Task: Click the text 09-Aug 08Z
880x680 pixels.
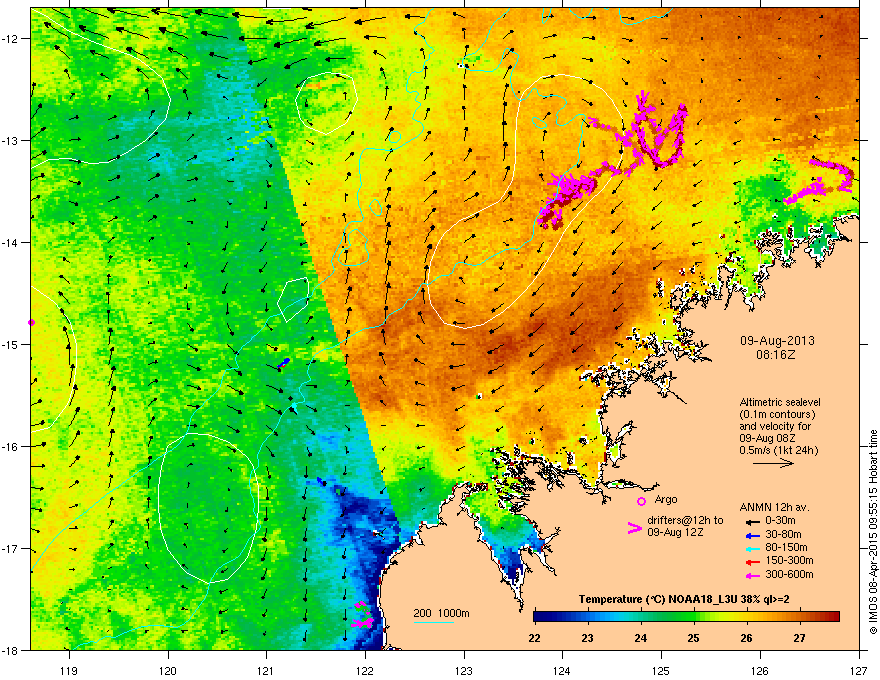Action: click(x=768, y=438)
